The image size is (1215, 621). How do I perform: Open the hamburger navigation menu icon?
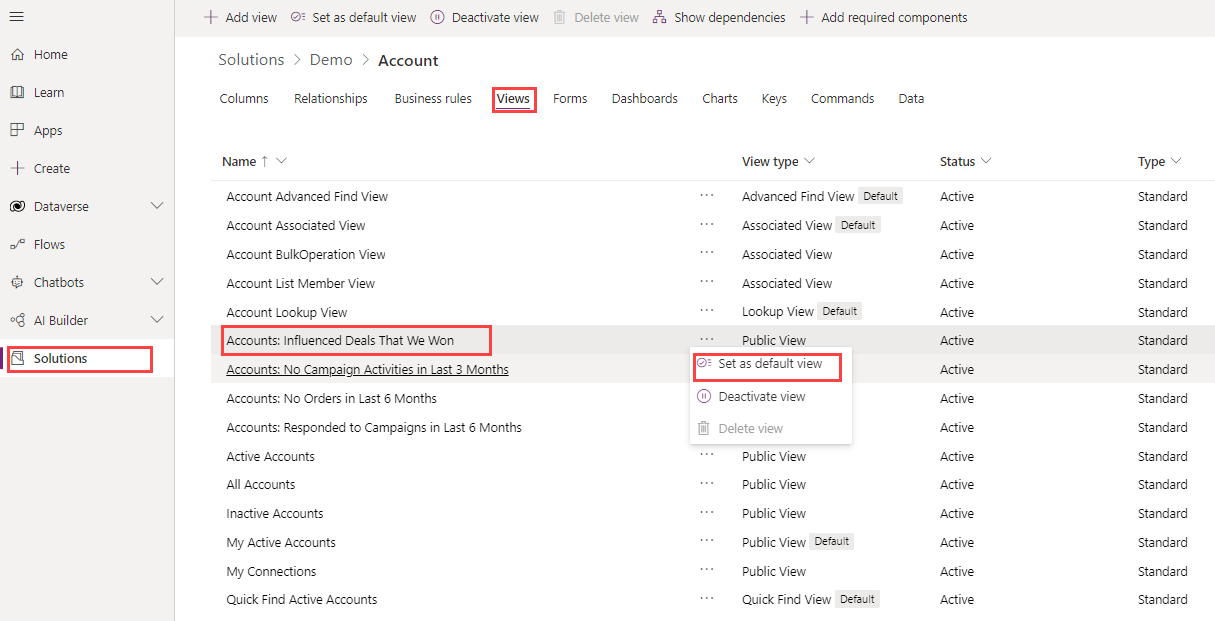(17, 17)
